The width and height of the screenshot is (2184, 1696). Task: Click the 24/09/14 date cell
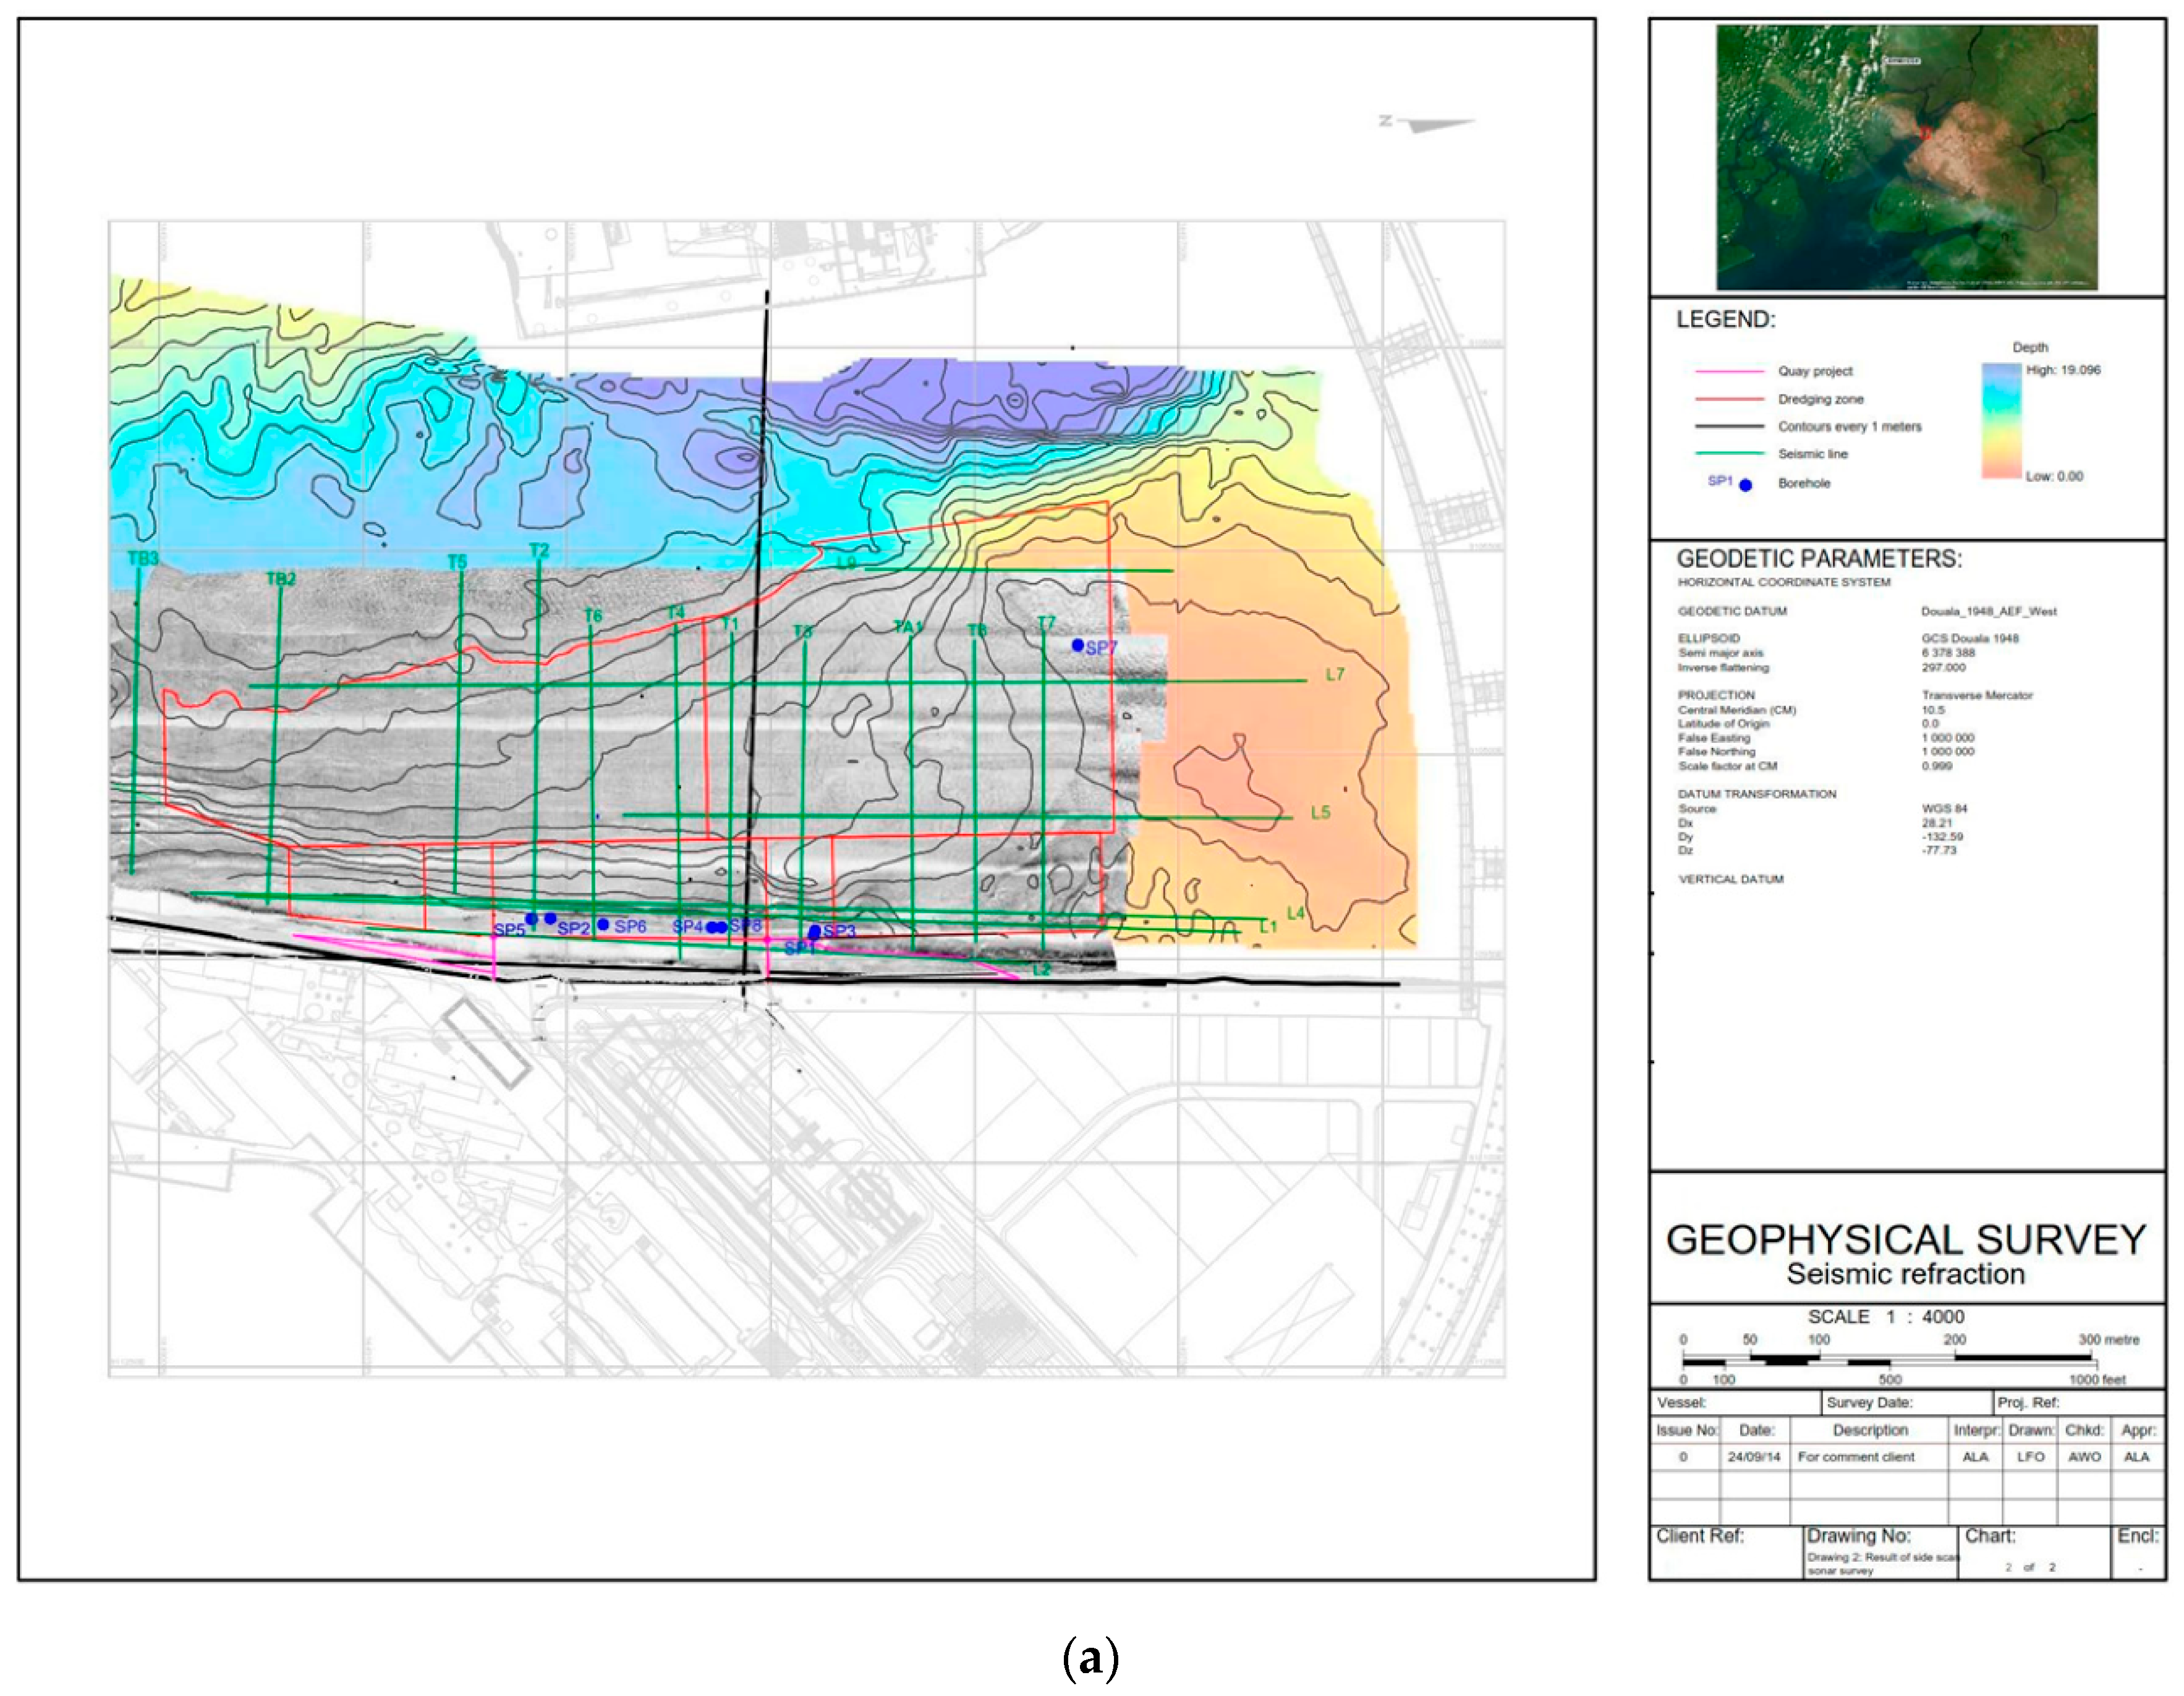point(1754,1457)
